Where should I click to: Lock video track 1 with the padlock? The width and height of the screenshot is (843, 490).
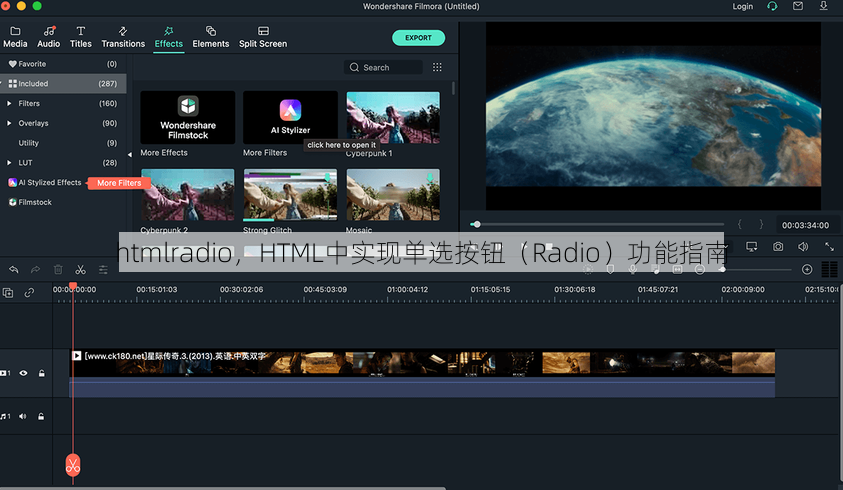coord(41,373)
